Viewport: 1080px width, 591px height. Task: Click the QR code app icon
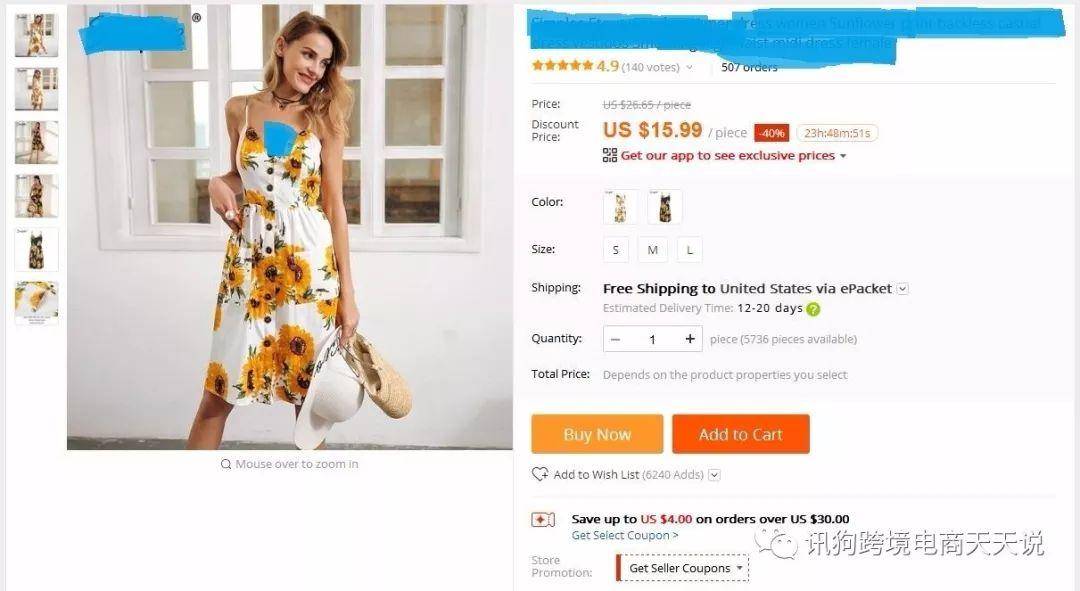tap(610, 155)
